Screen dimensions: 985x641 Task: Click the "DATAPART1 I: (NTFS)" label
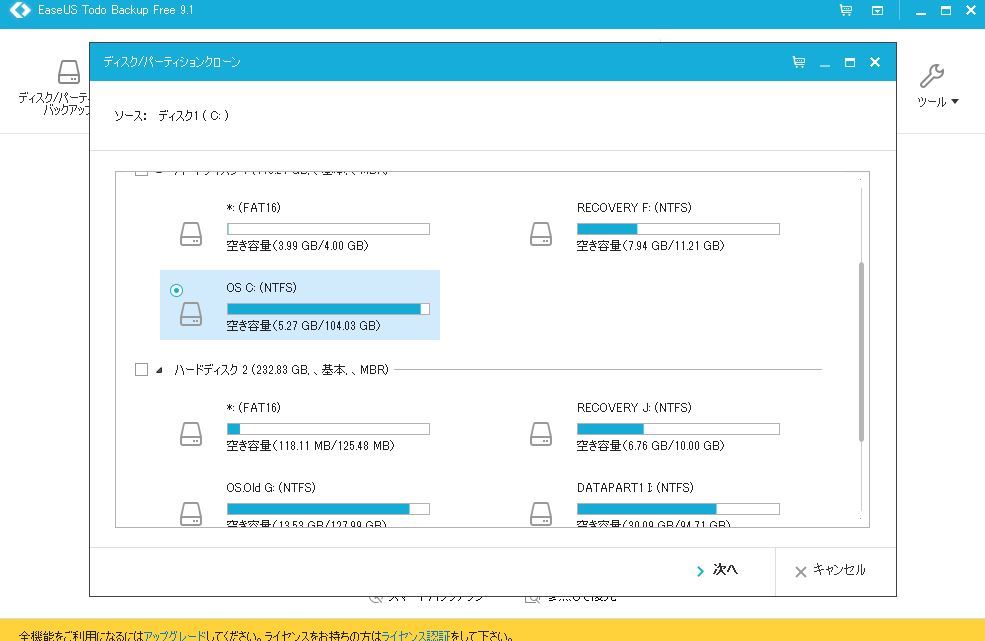click(635, 487)
